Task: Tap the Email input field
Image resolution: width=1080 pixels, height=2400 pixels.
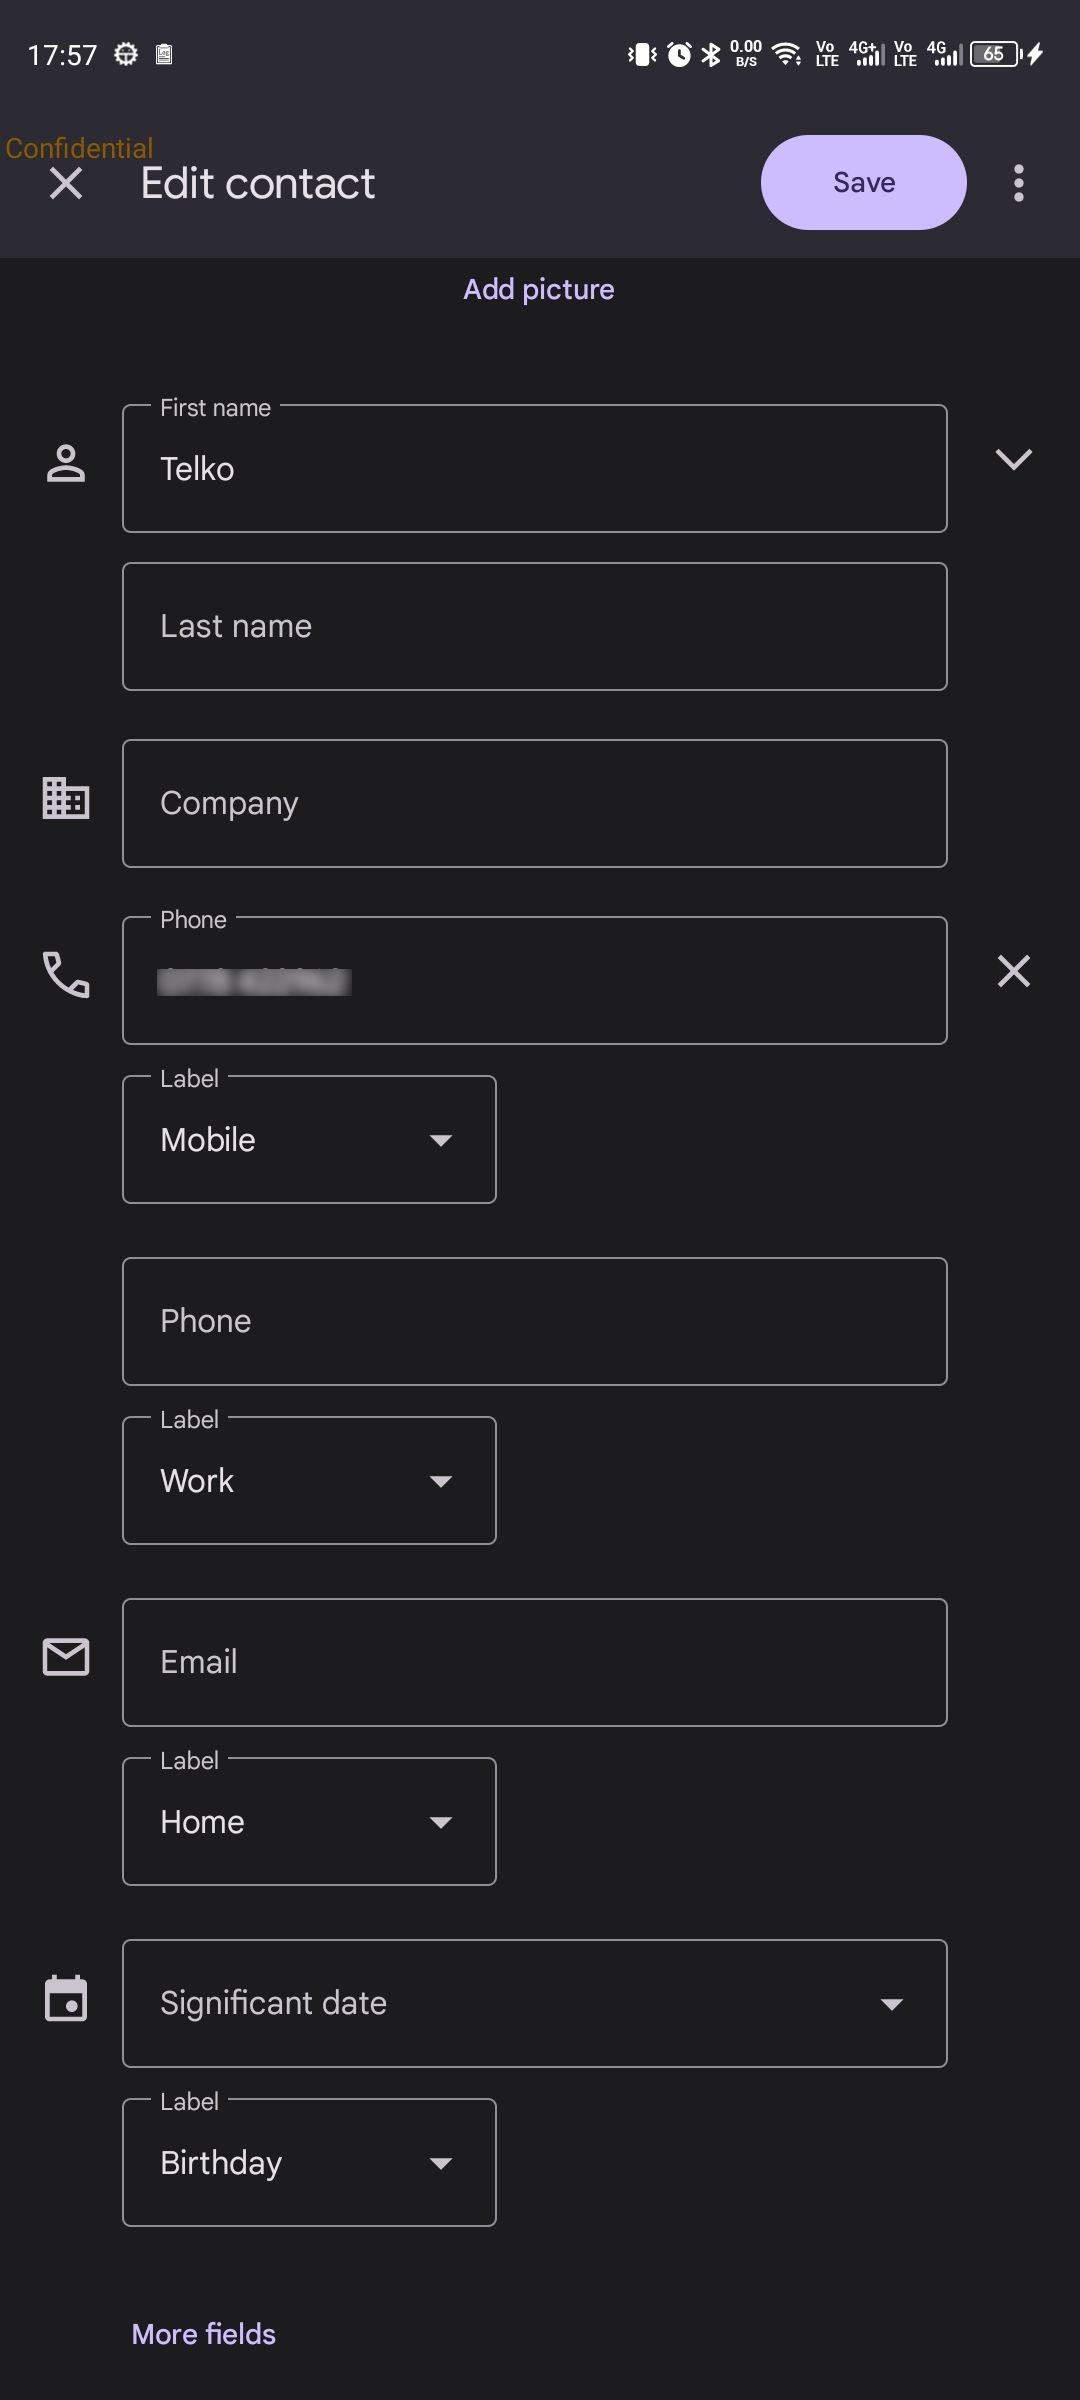Action: click(x=534, y=1662)
